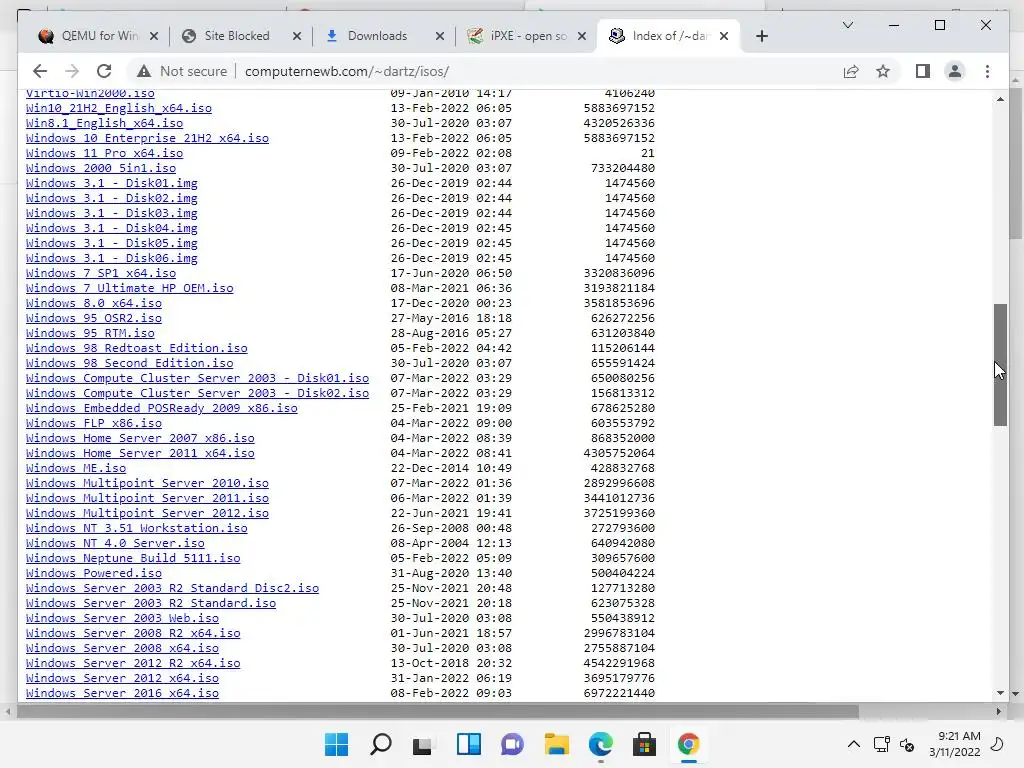Bookmark this page with the star
This screenshot has height=768, width=1024.
pos(883,71)
